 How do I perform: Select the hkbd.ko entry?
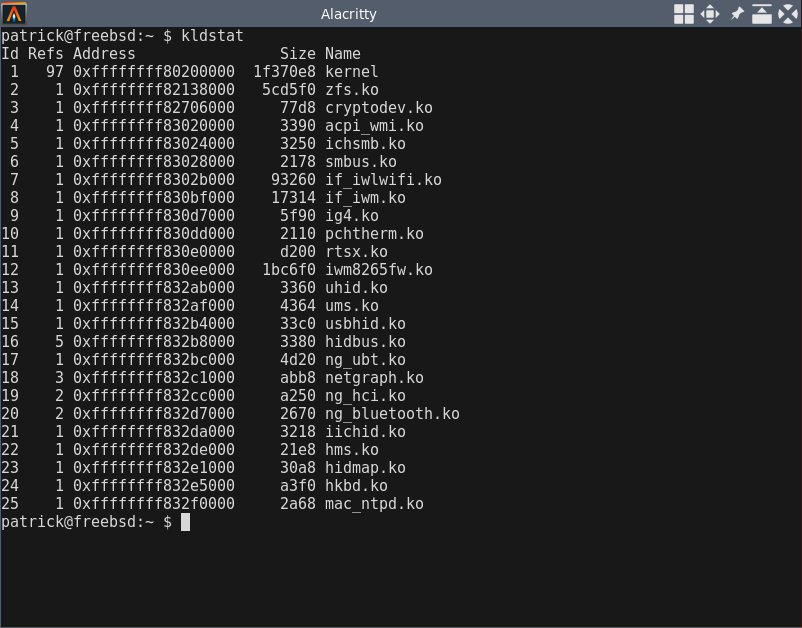357,486
